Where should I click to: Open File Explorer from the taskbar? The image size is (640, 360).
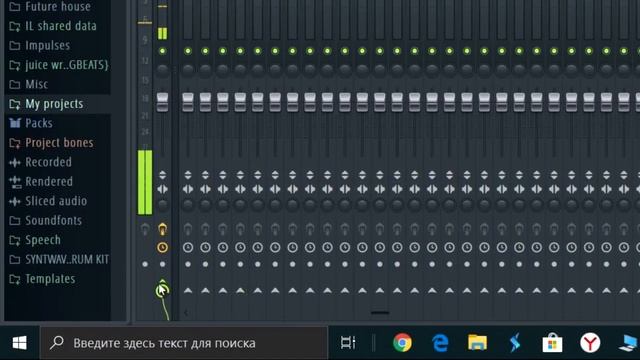pos(478,343)
